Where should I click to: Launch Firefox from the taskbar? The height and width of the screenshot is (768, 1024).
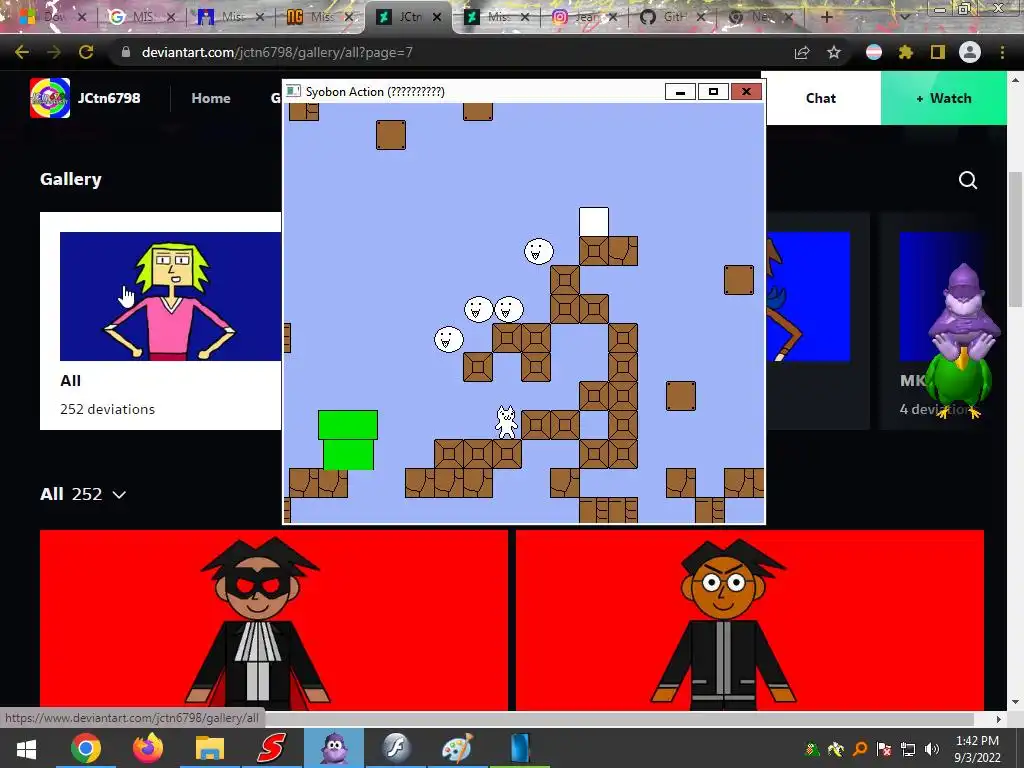(x=148, y=748)
